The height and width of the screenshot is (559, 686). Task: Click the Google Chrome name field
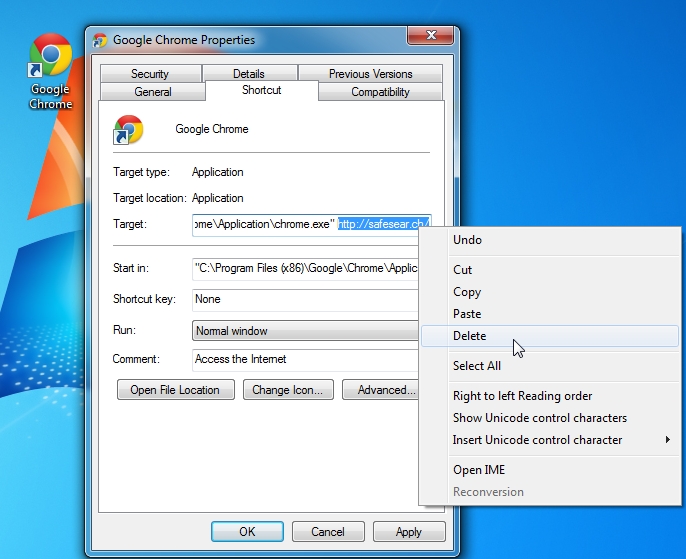point(212,129)
